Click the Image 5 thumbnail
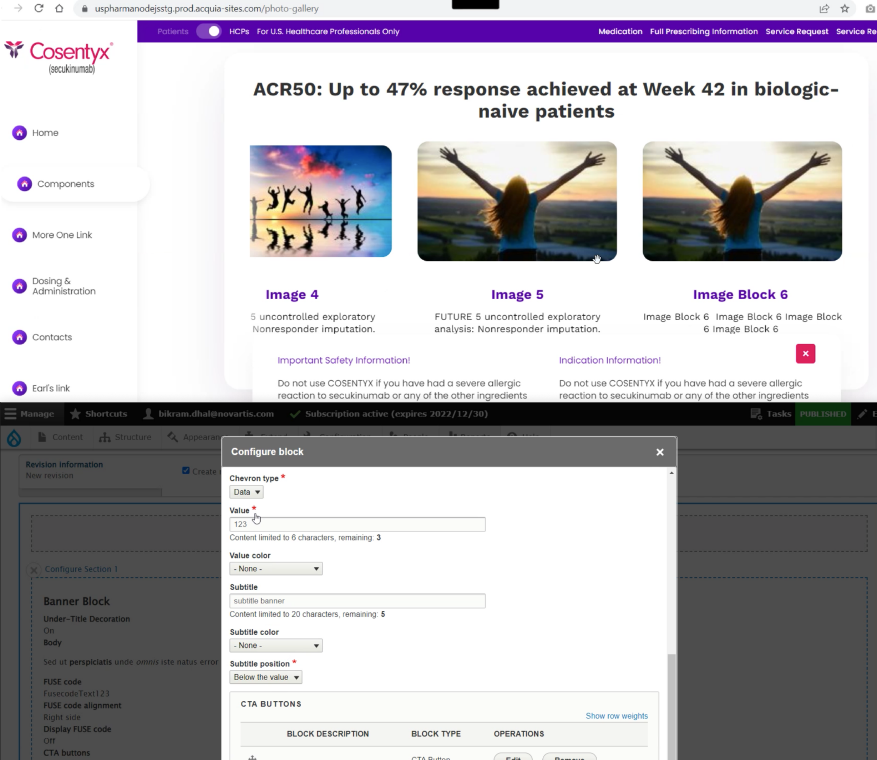 tap(517, 201)
